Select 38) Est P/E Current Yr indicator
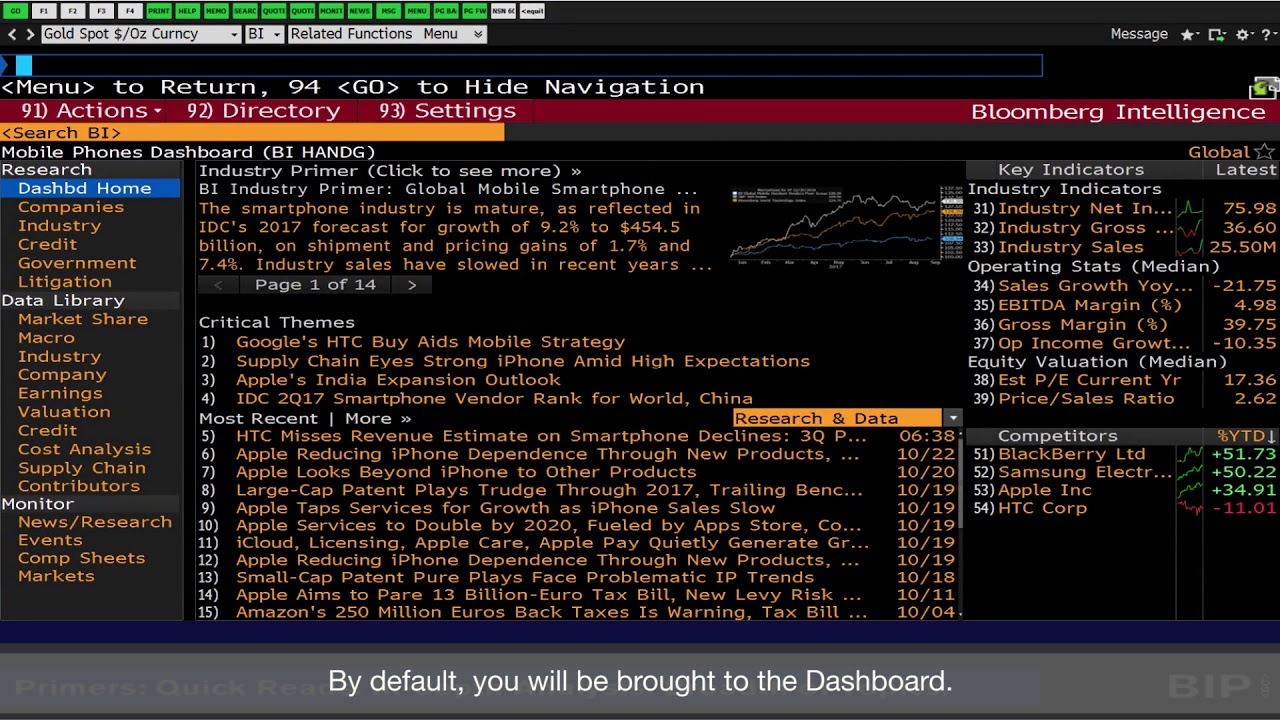The image size is (1280, 720). pyautogui.click(x=1124, y=380)
